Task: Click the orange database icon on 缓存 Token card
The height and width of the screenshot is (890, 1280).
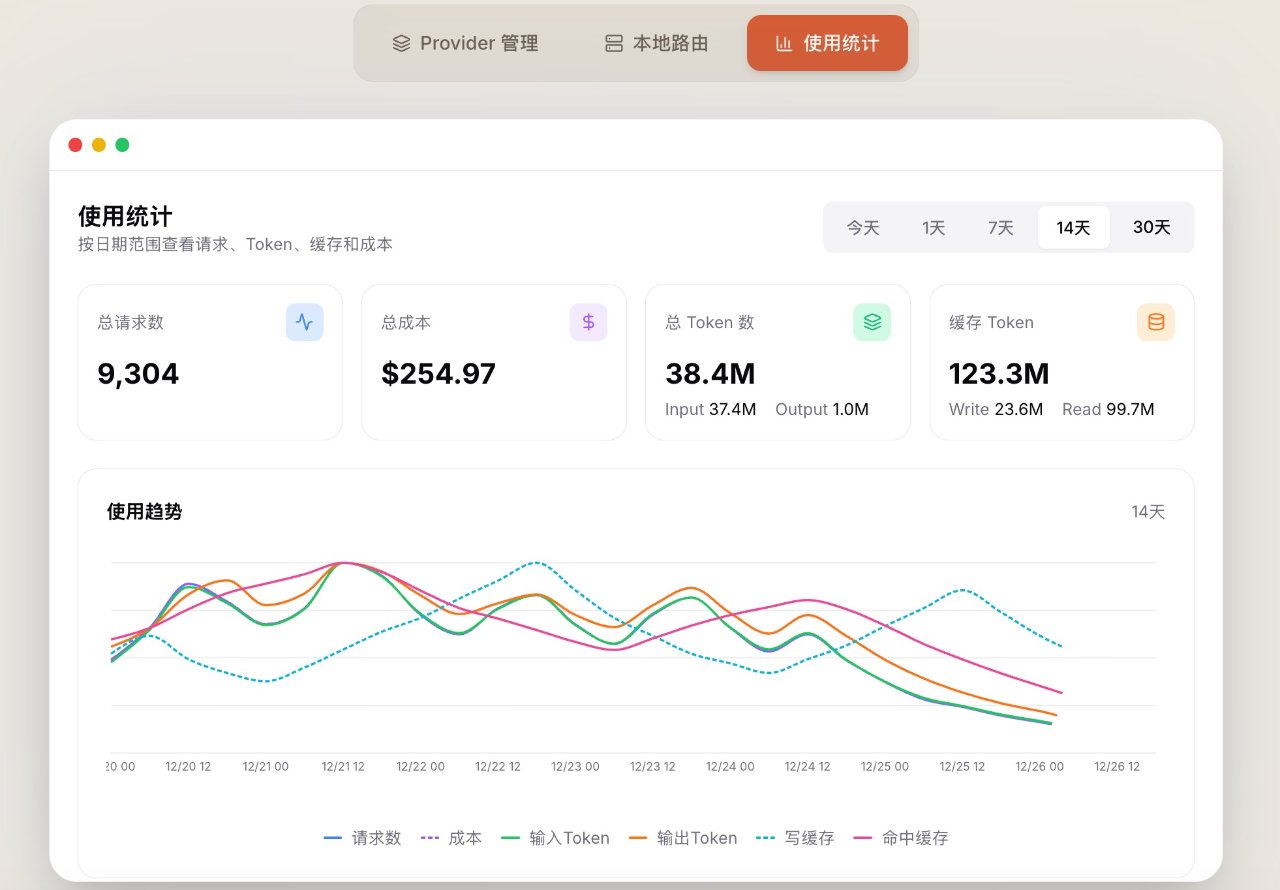Action: click(1156, 322)
